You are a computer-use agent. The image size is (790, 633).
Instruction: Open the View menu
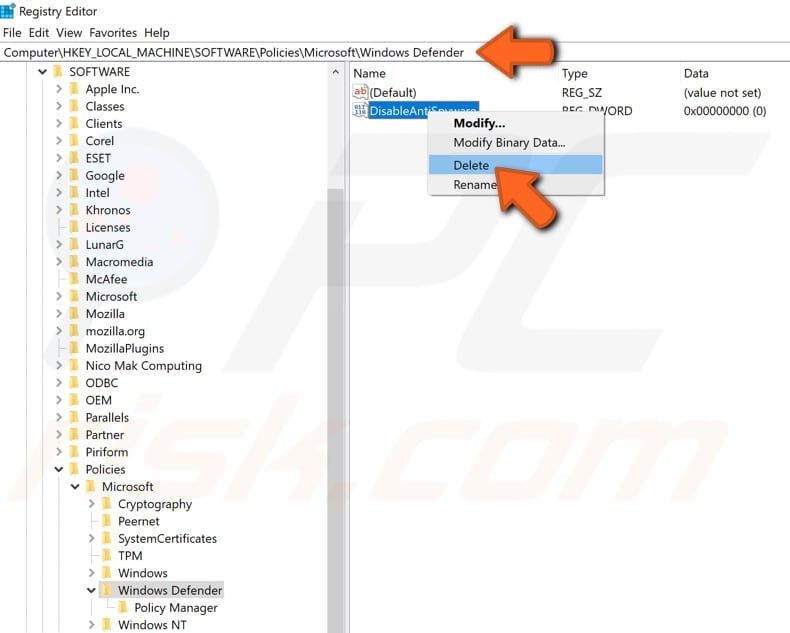[69, 33]
